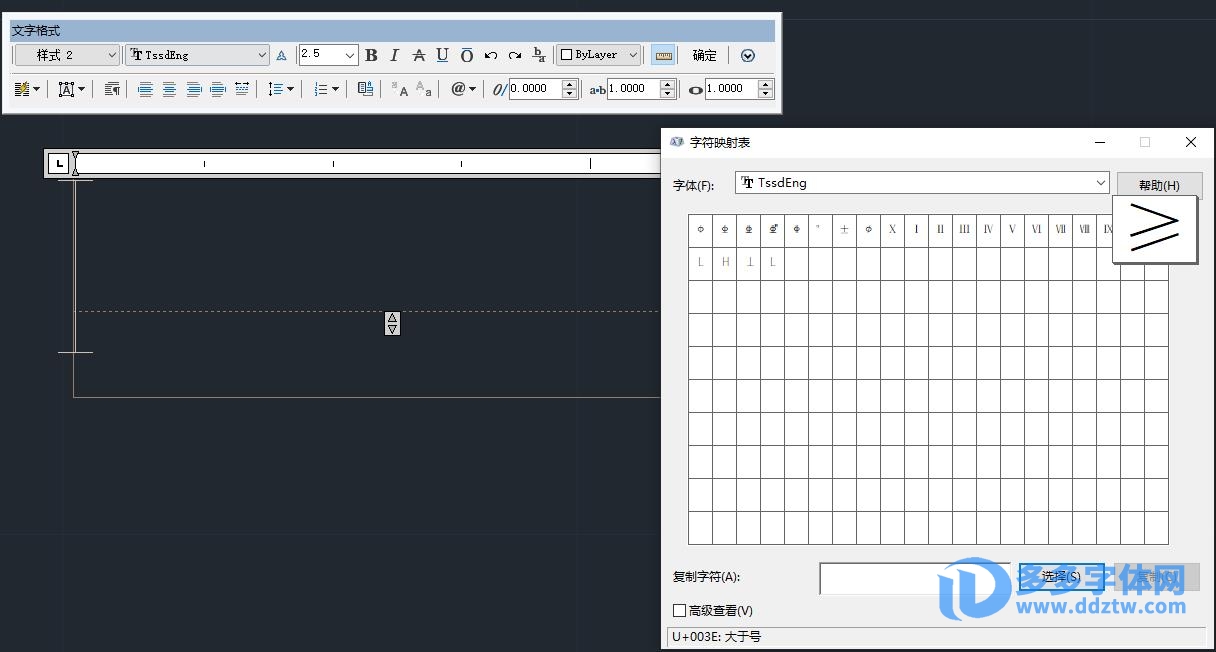The image size is (1216, 652).
Task: Open the text height 2.5 dropdown
Action: tap(349, 55)
